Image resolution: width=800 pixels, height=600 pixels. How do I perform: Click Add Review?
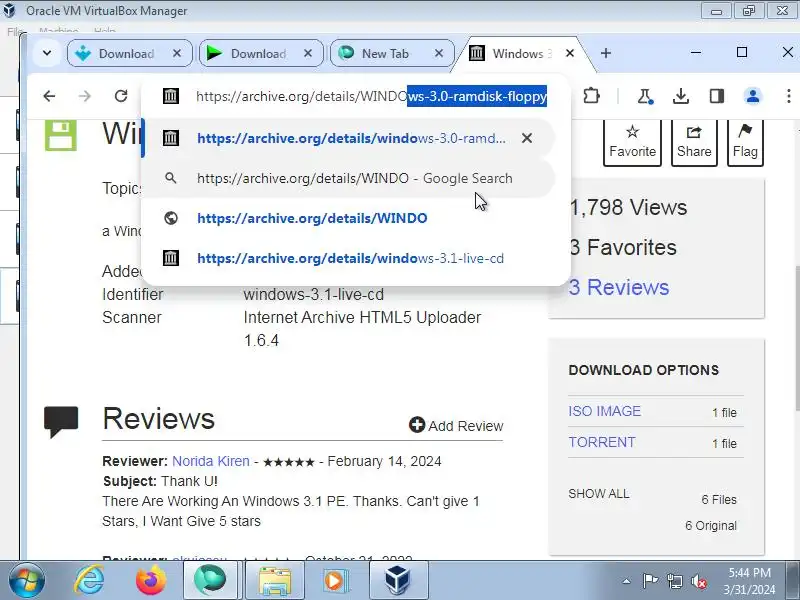(x=456, y=426)
